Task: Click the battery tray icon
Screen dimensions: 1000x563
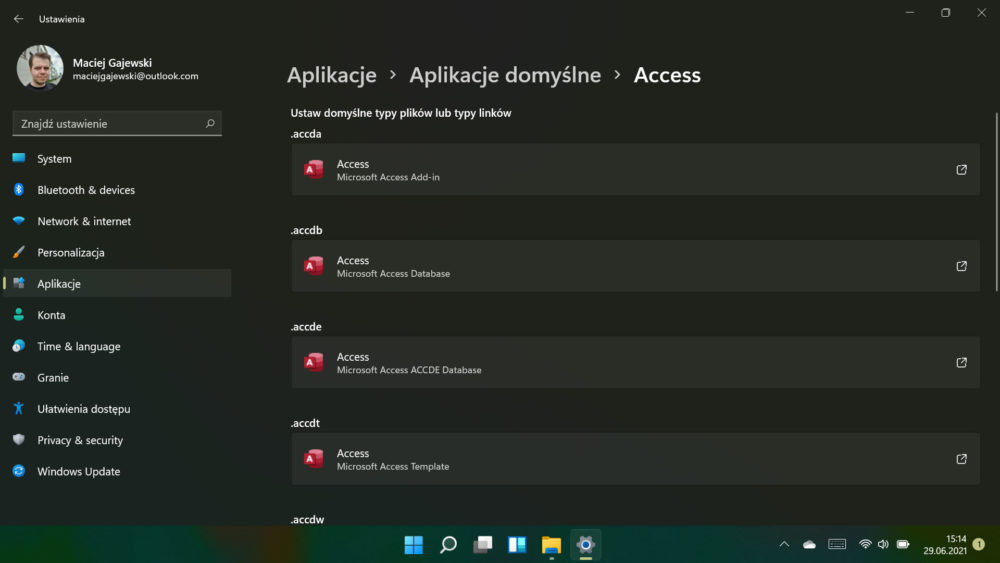Action: pyautogui.click(x=903, y=545)
